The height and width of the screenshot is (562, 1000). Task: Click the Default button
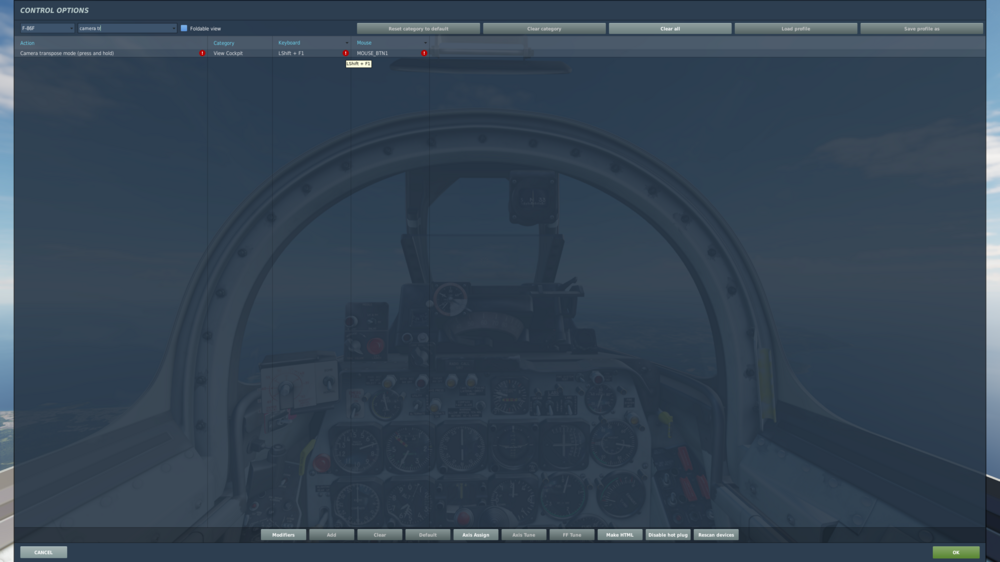[x=428, y=535]
